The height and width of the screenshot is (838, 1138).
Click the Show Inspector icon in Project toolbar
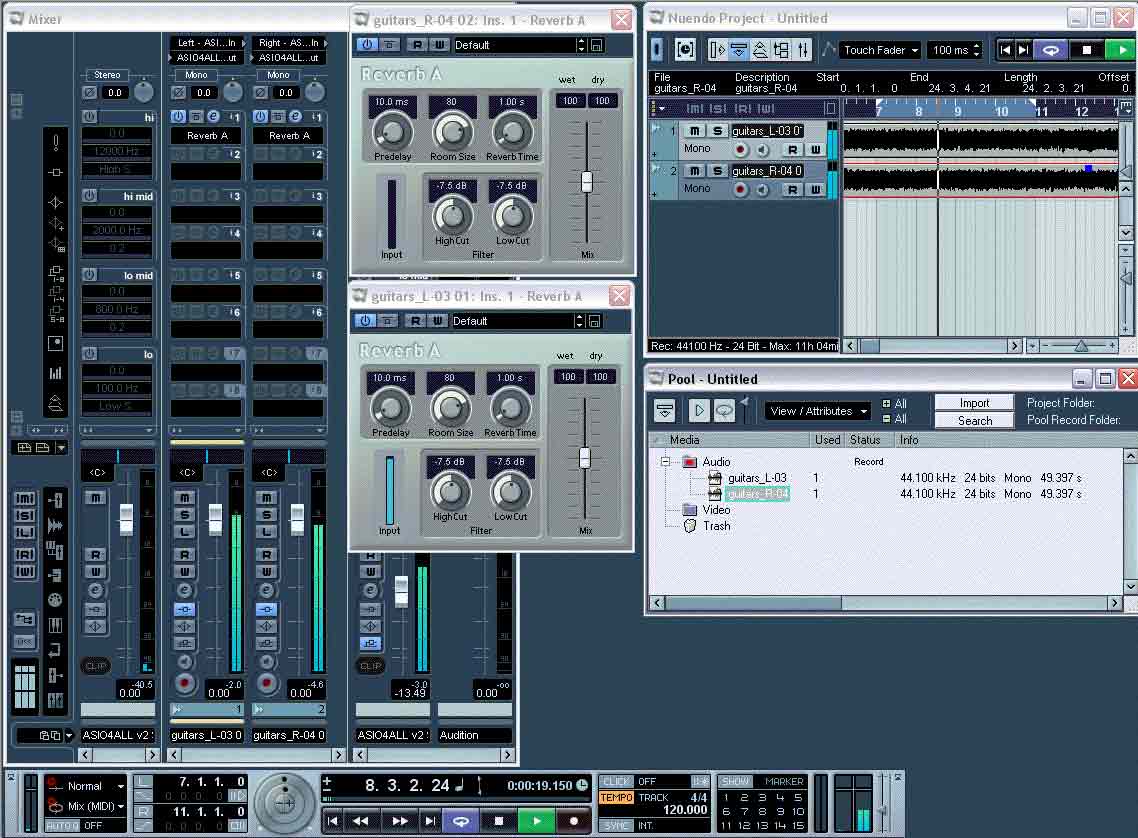tap(717, 49)
